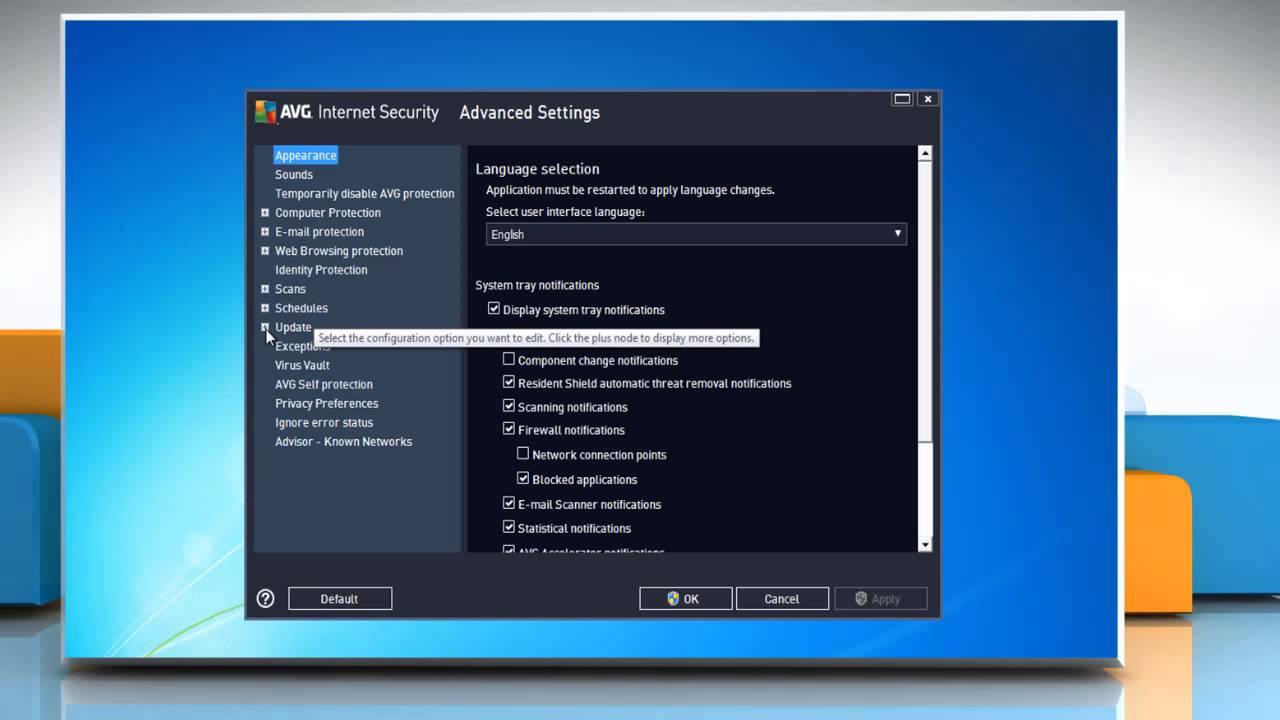The height and width of the screenshot is (720, 1280).
Task: Select Ignore error status item
Action: [x=324, y=422]
